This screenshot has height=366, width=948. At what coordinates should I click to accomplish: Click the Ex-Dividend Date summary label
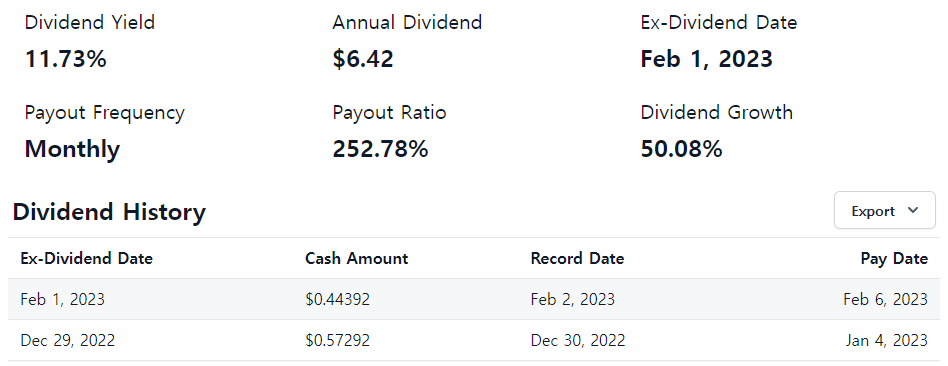pyautogui.click(x=719, y=23)
